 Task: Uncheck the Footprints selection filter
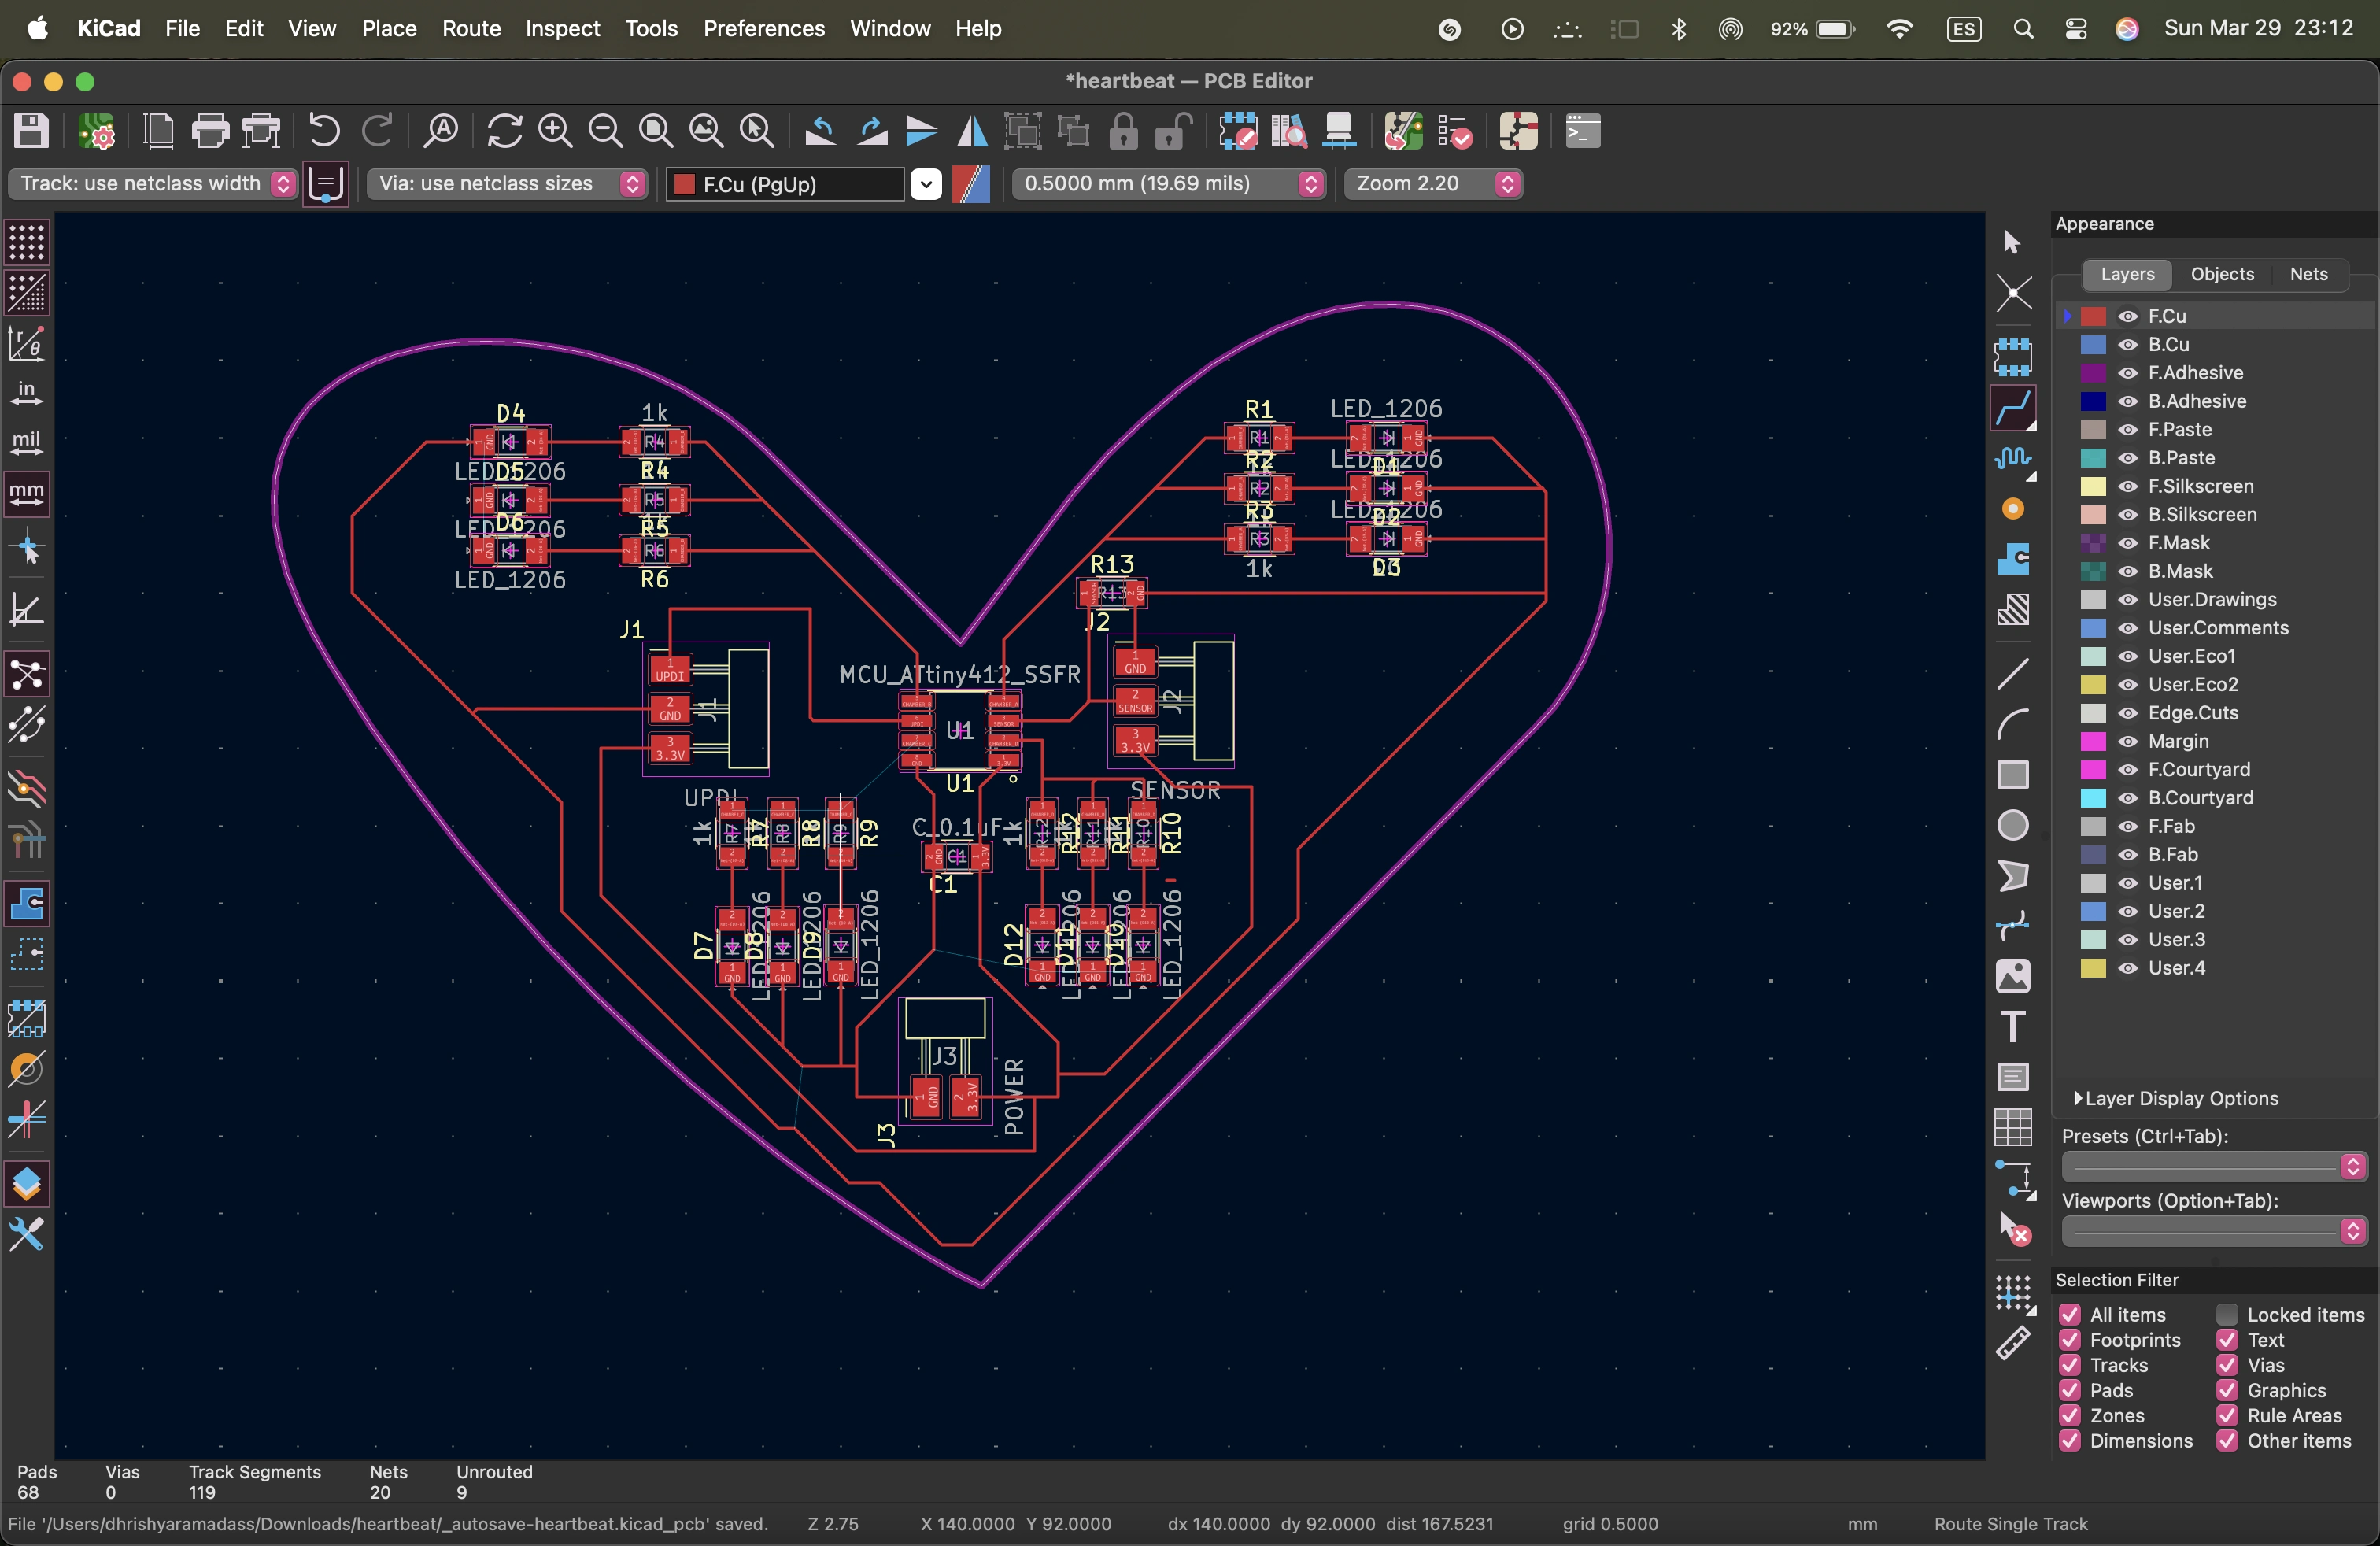(2070, 1340)
